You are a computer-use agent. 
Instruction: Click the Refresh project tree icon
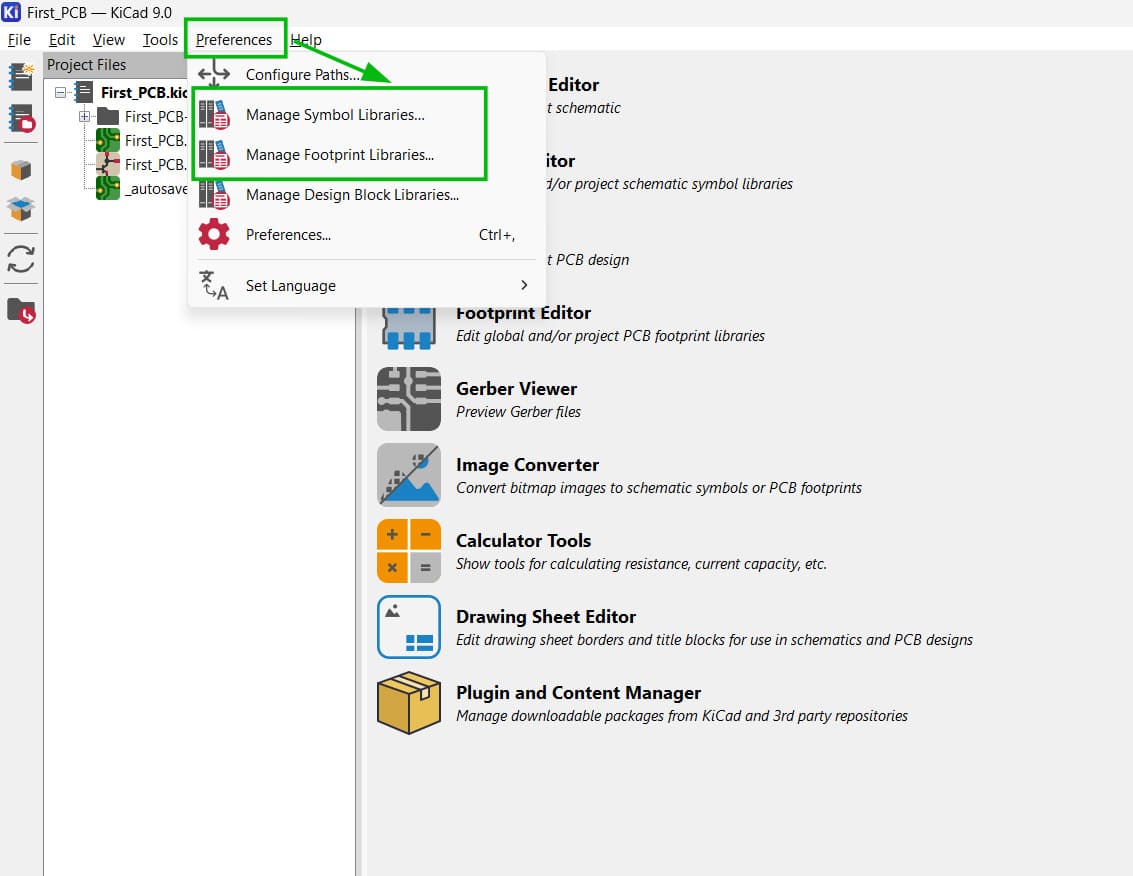click(x=21, y=260)
